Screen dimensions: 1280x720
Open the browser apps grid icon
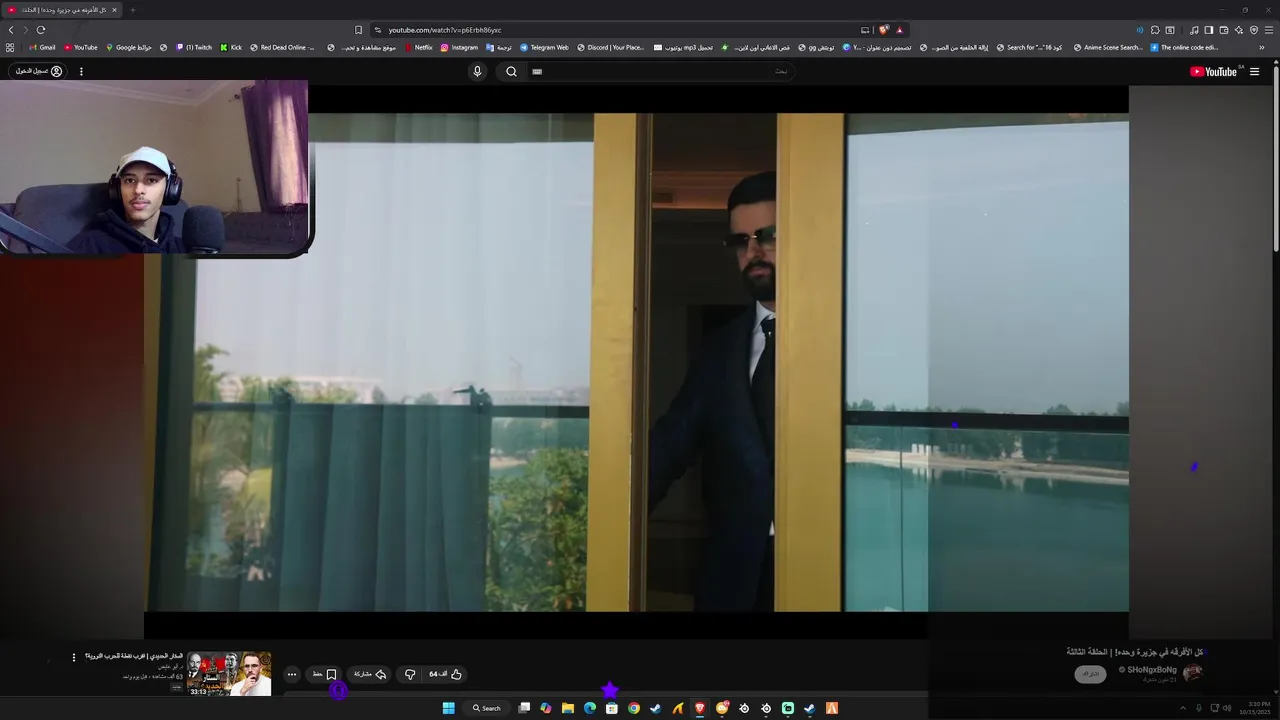click(10, 47)
